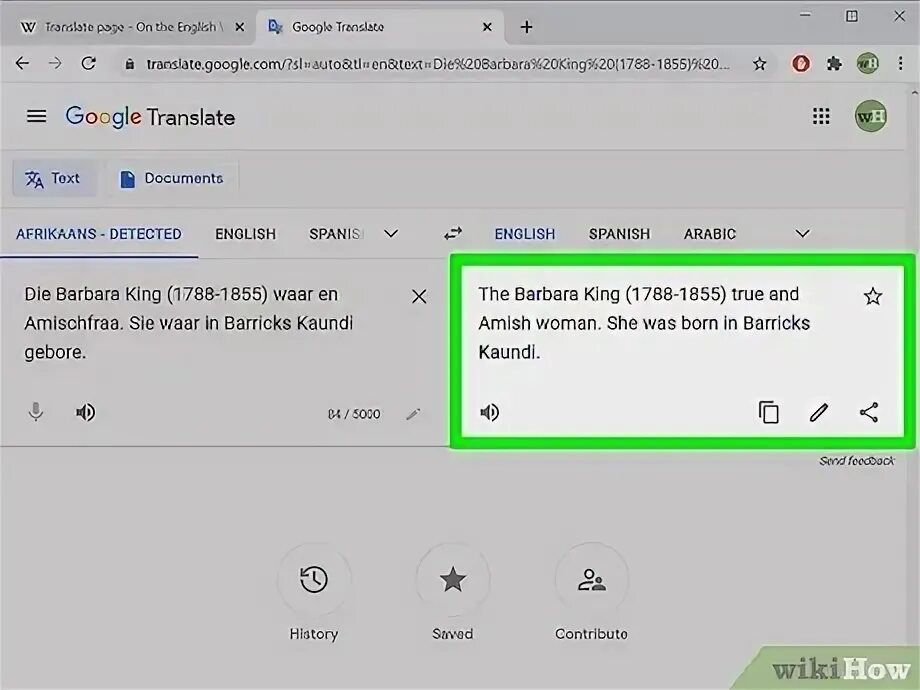
Task: Open the red browser extension icon
Action: (801, 63)
